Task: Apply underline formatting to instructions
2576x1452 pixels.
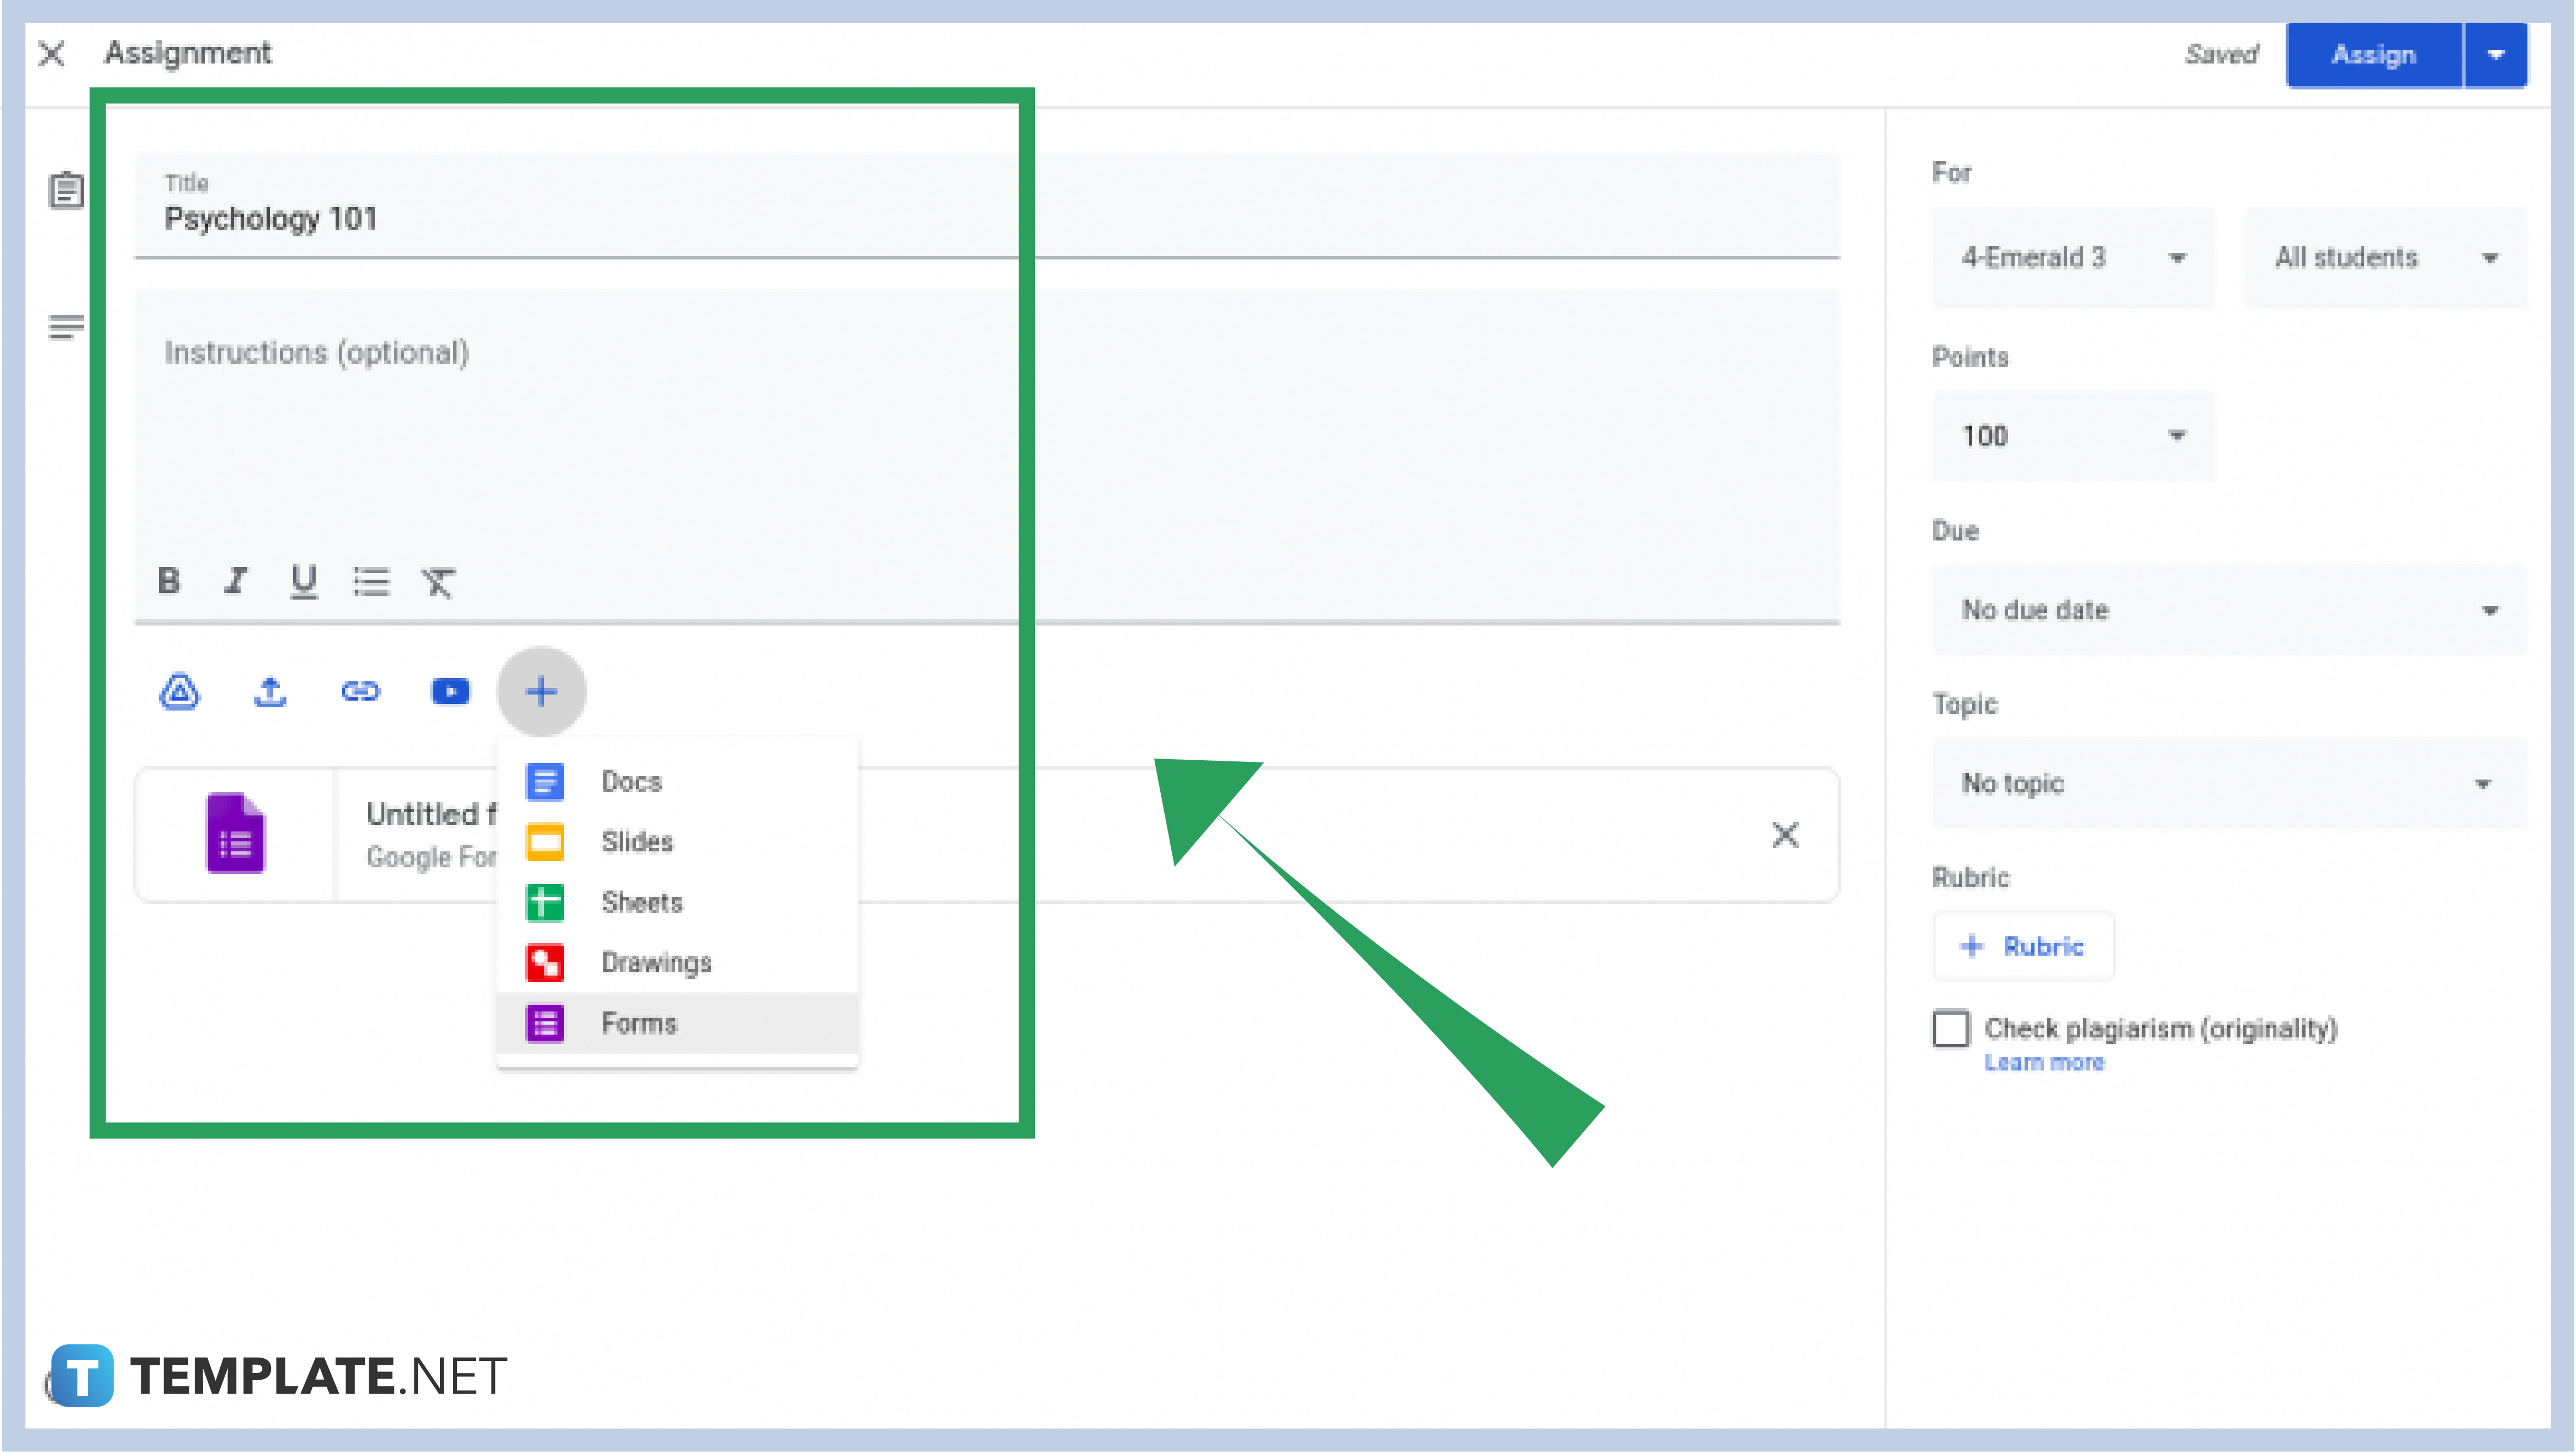Action: tap(303, 582)
